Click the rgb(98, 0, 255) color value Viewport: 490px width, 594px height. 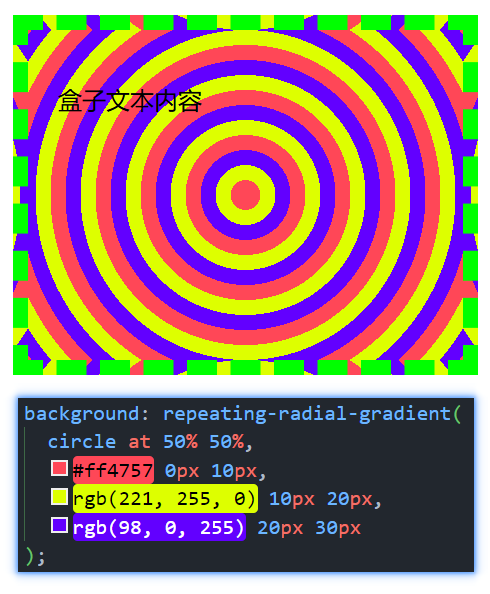coord(159,527)
